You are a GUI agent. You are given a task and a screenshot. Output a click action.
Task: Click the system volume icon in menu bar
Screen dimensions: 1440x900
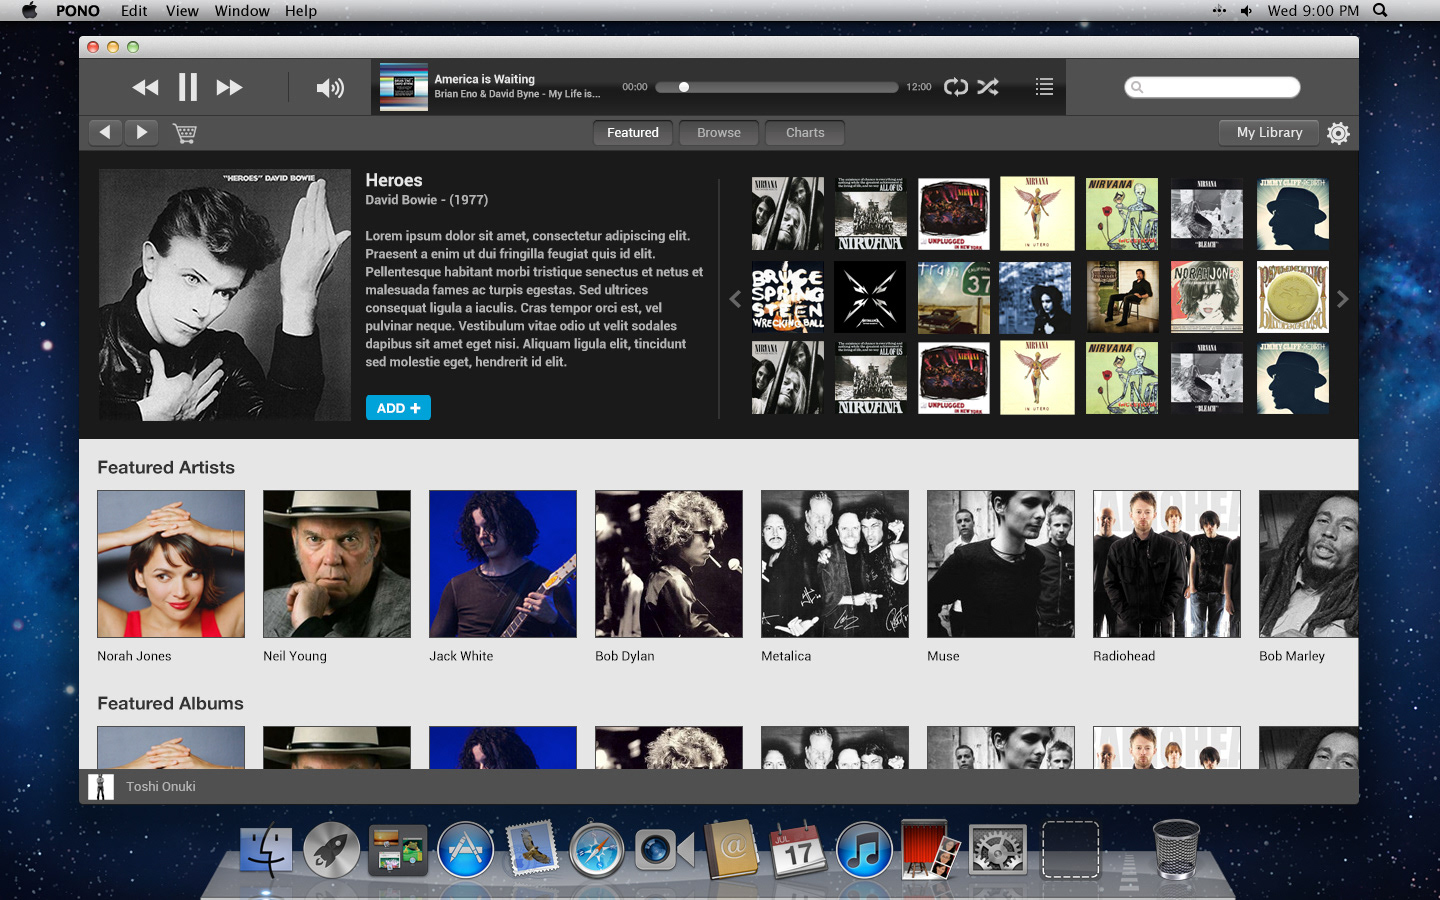point(1246,11)
